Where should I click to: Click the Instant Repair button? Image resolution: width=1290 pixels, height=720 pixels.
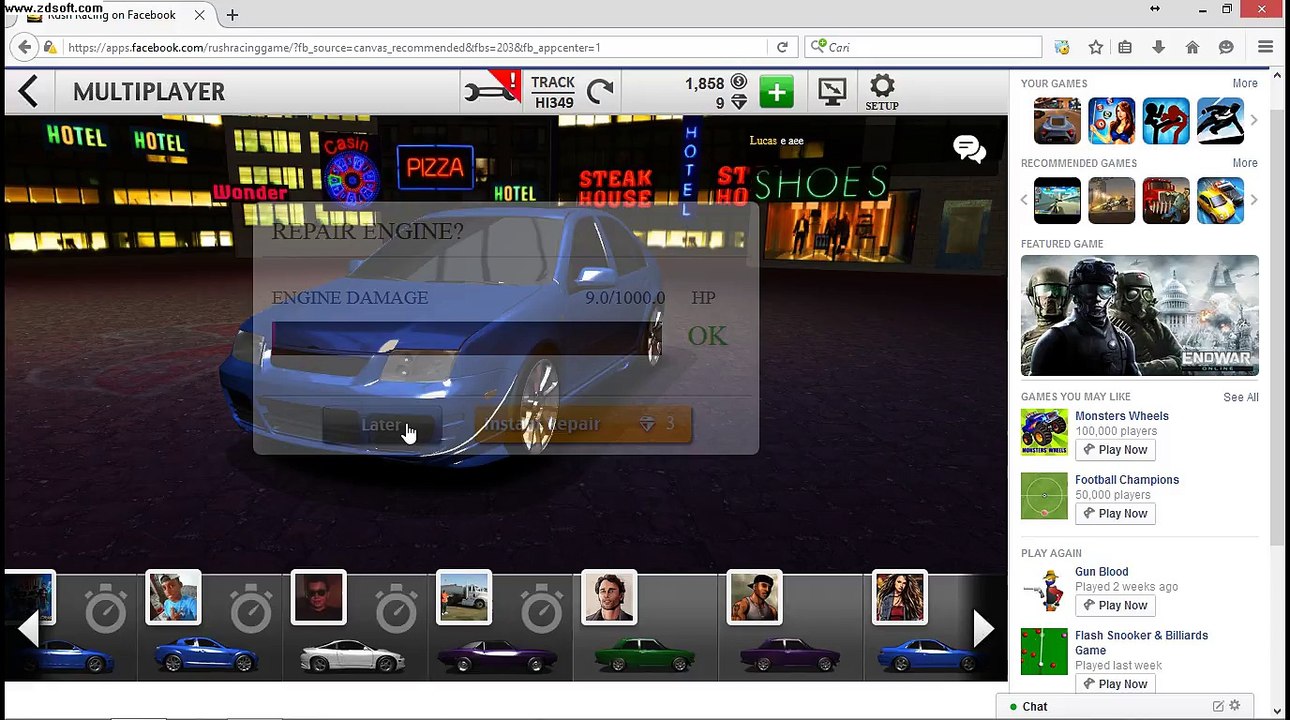(582, 424)
